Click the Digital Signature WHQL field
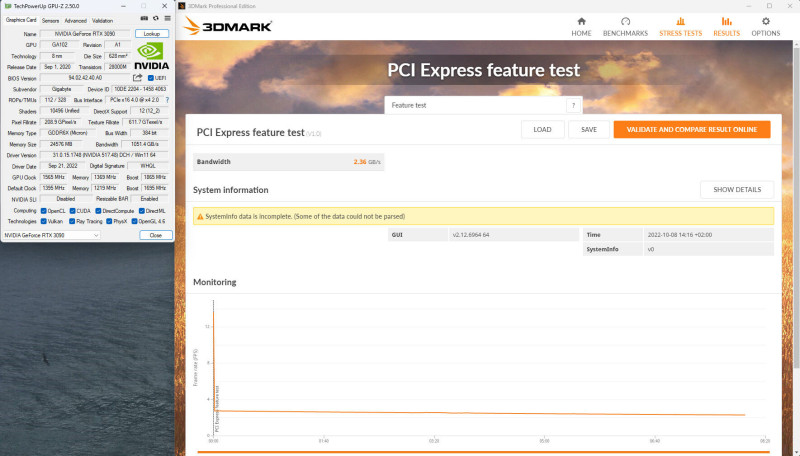This screenshot has height=456, width=800. tap(148, 166)
